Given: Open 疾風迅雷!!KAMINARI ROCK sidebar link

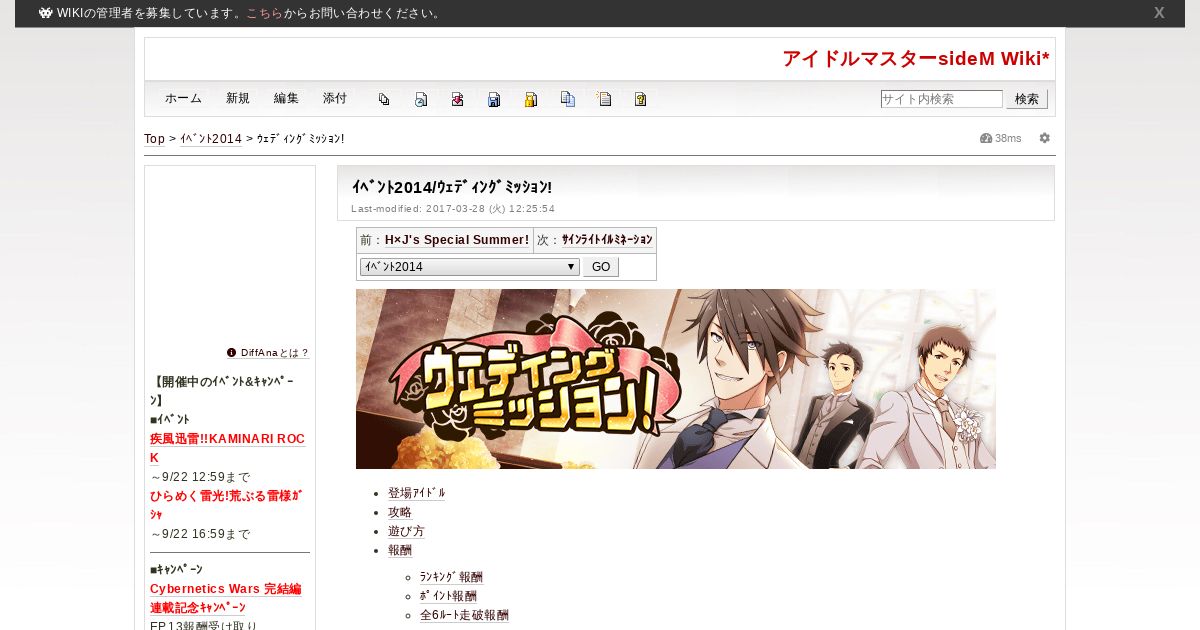Looking at the screenshot, I should click(227, 448).
